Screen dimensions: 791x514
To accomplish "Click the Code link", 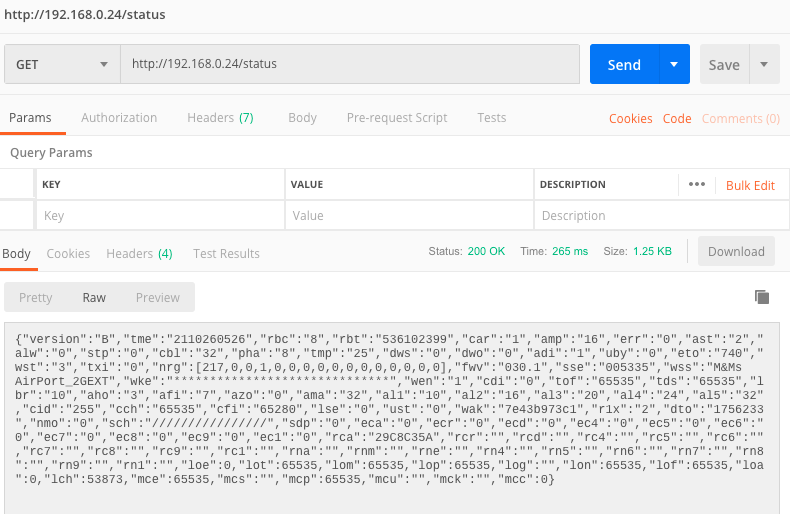I will pos(677,119).
